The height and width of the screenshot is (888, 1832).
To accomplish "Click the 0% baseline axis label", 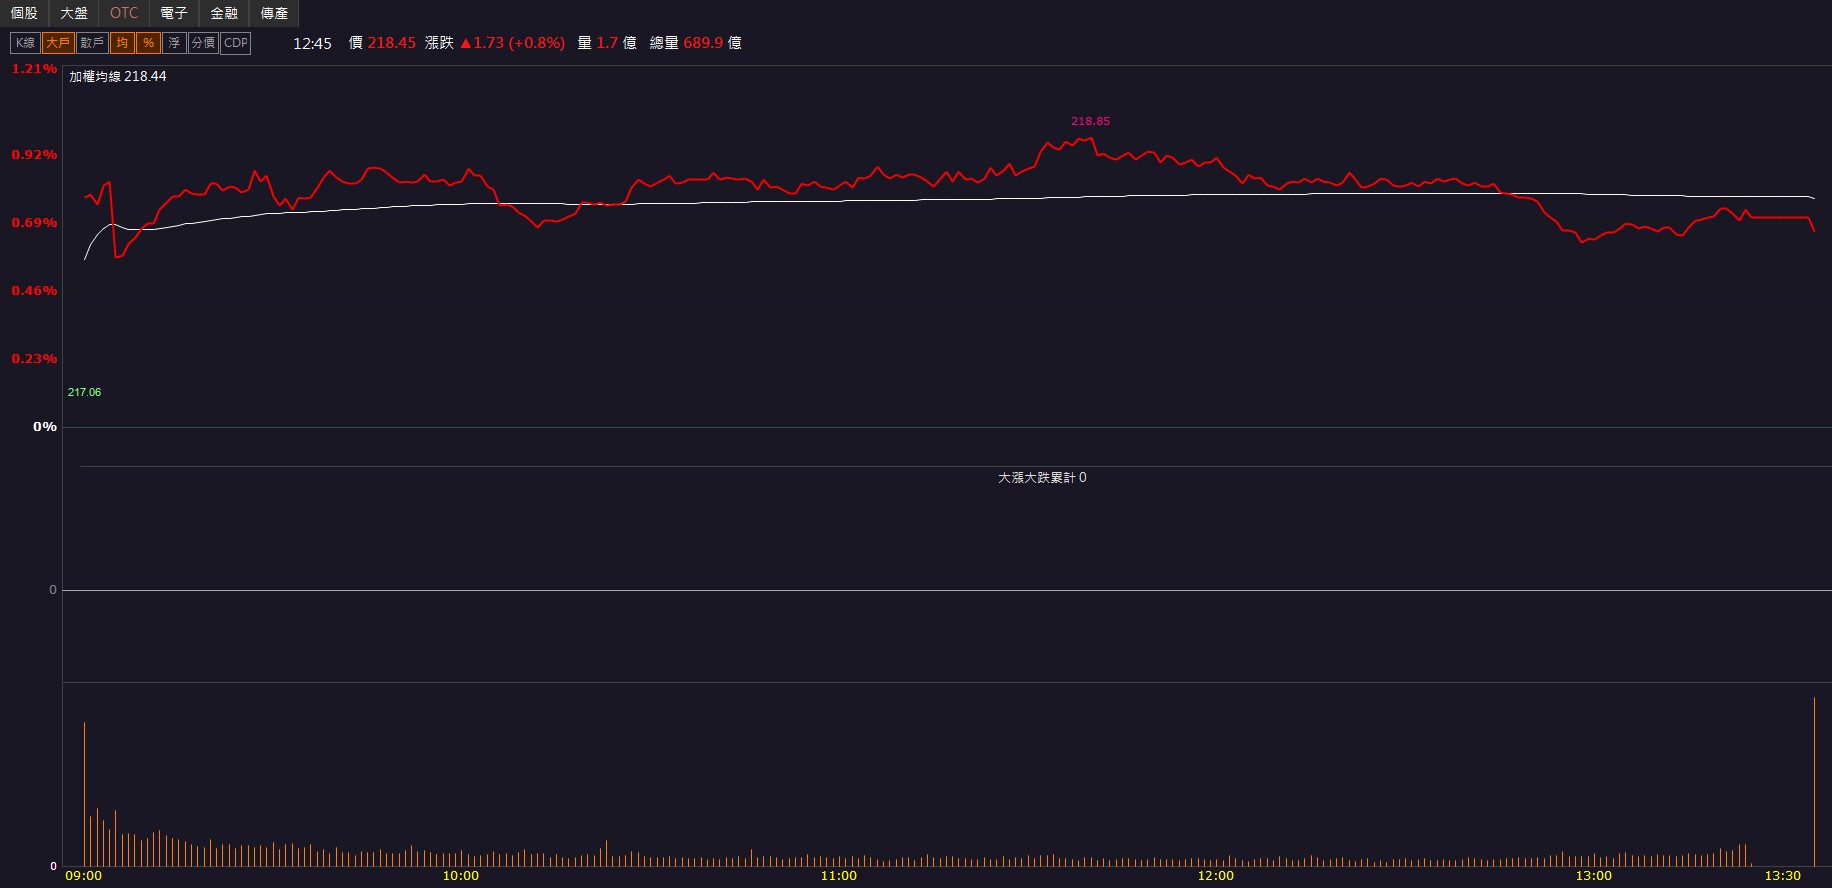I will 45,427.
